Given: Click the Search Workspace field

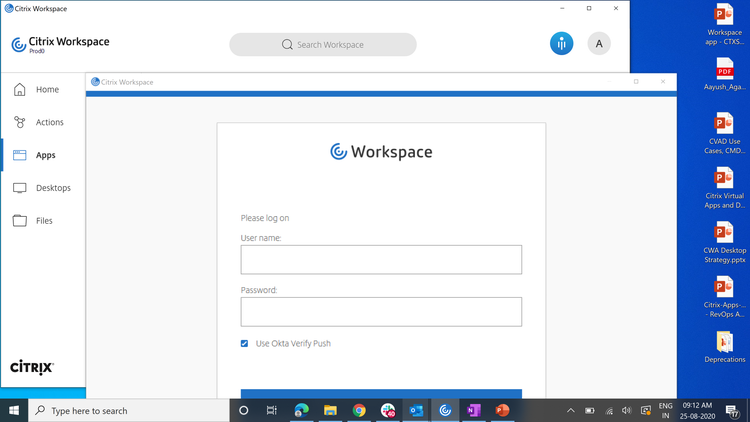Looking at the screenshot, I should (323, 44).
